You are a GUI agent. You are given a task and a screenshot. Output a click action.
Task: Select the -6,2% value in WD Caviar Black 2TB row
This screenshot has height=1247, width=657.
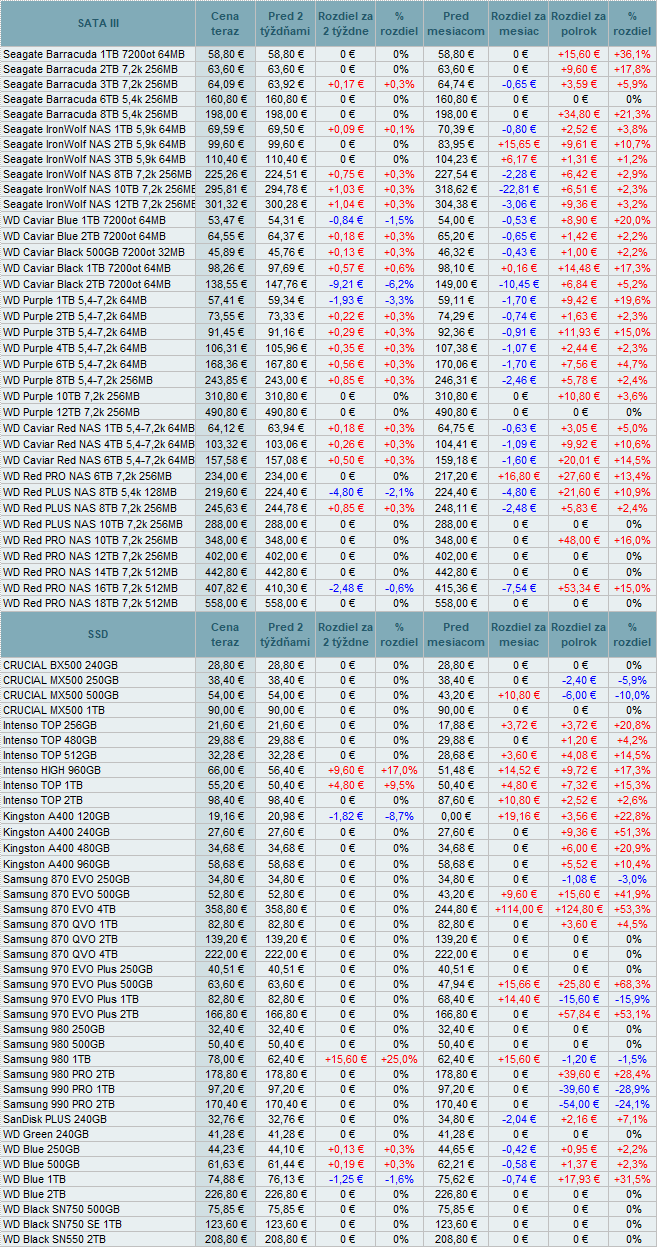400,285
